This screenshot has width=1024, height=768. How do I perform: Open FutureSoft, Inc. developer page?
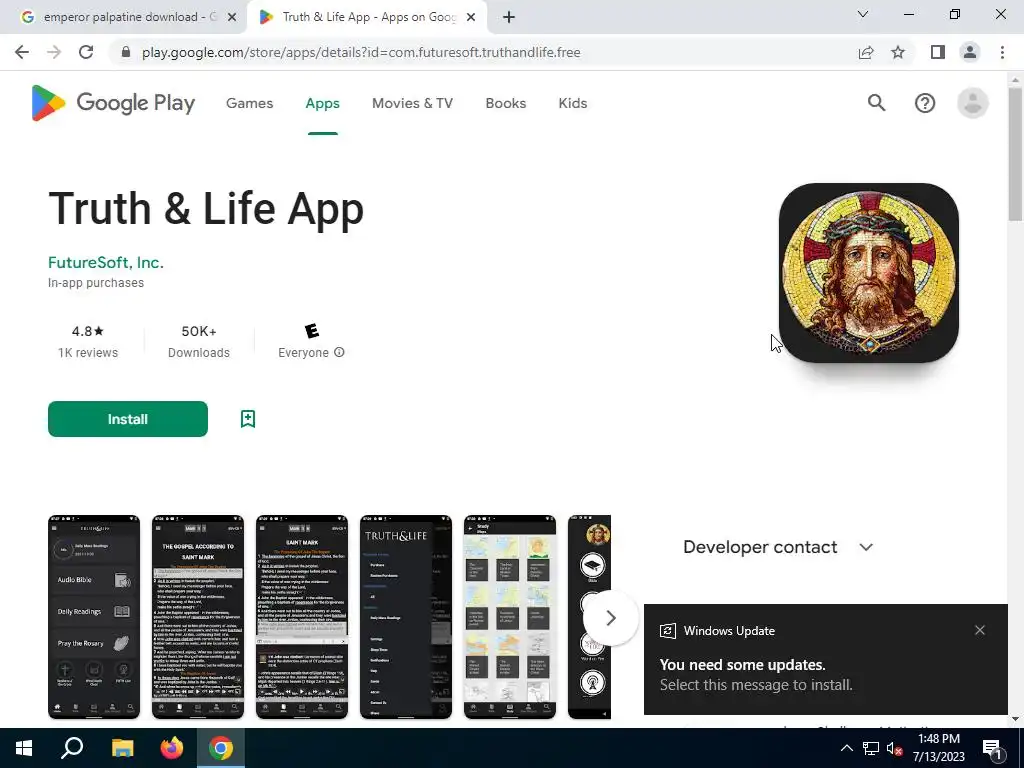[106, 263]
